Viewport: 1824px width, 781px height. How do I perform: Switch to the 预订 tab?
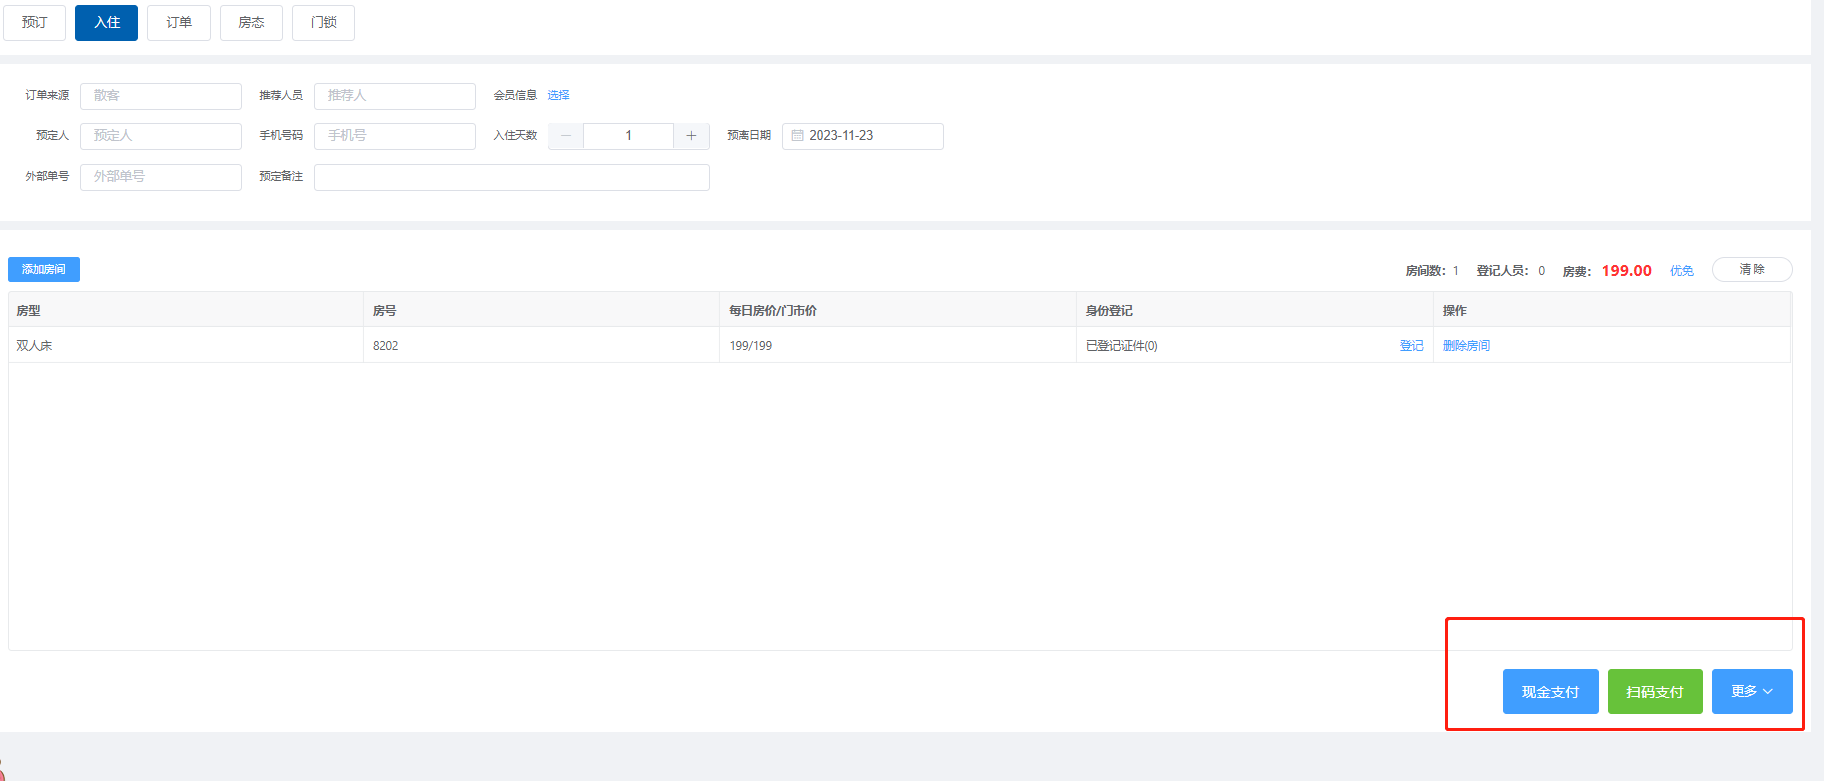(34, 22)
